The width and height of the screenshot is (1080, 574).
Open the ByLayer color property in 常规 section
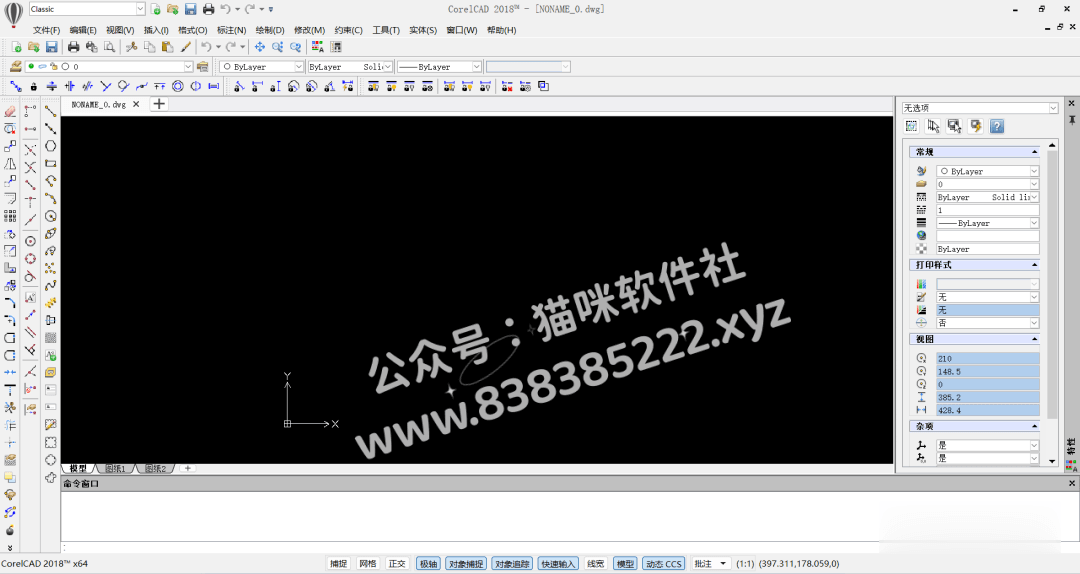[x=987, y=171]
